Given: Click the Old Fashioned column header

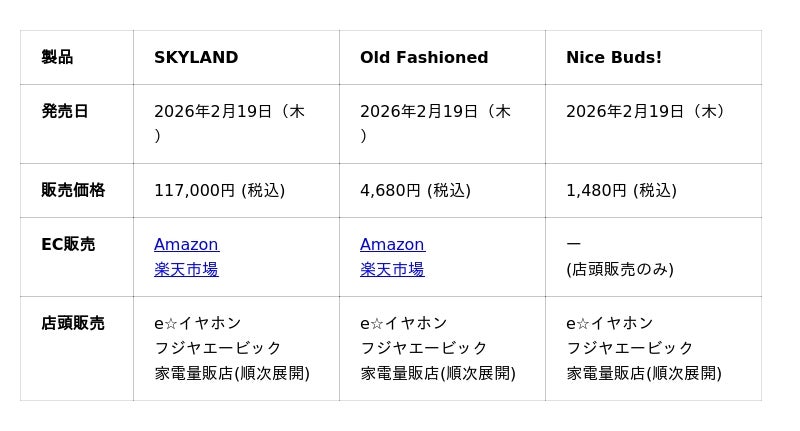Looking at the screenshot, I should 424,58.
